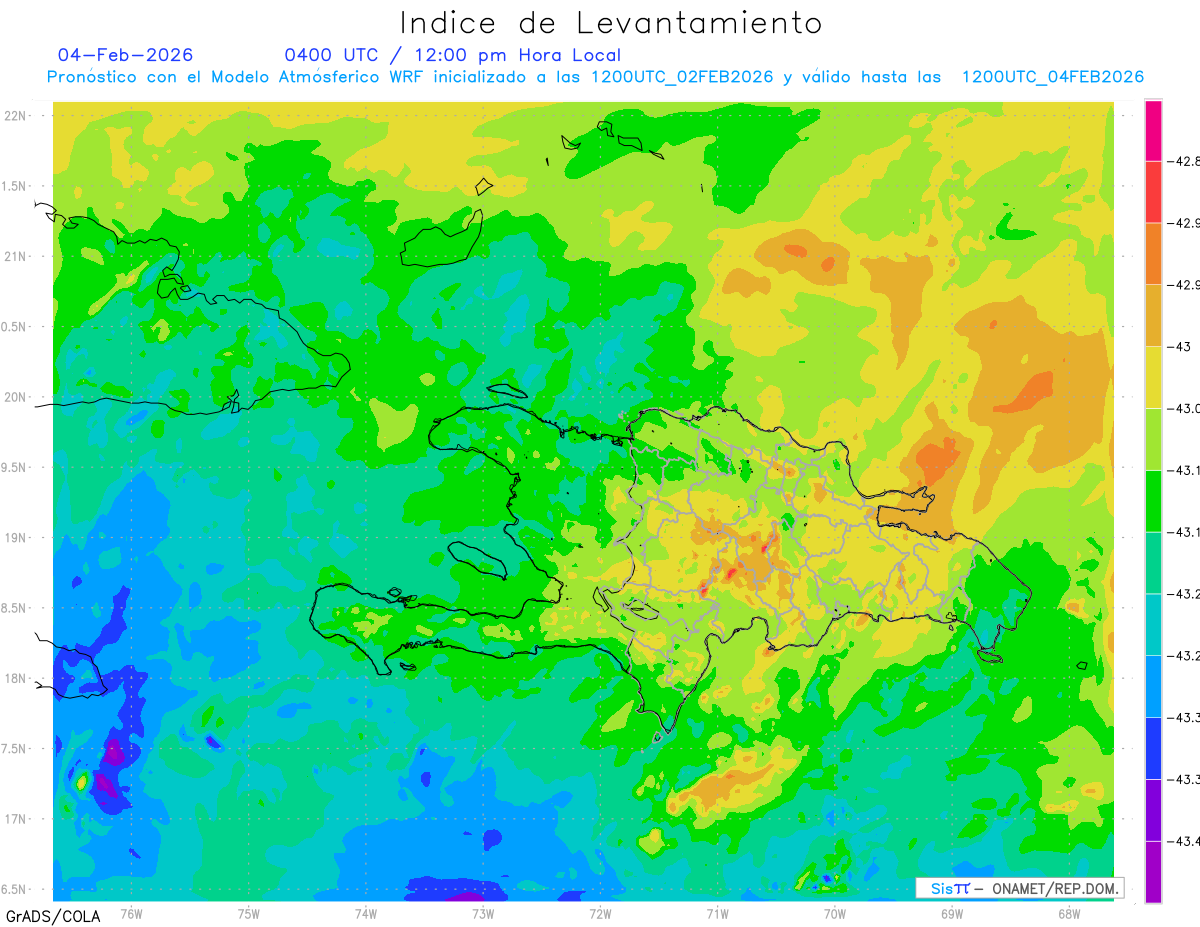Click the 04-Feb-2026 date label

pyautogui.click(x=126, y=55)
